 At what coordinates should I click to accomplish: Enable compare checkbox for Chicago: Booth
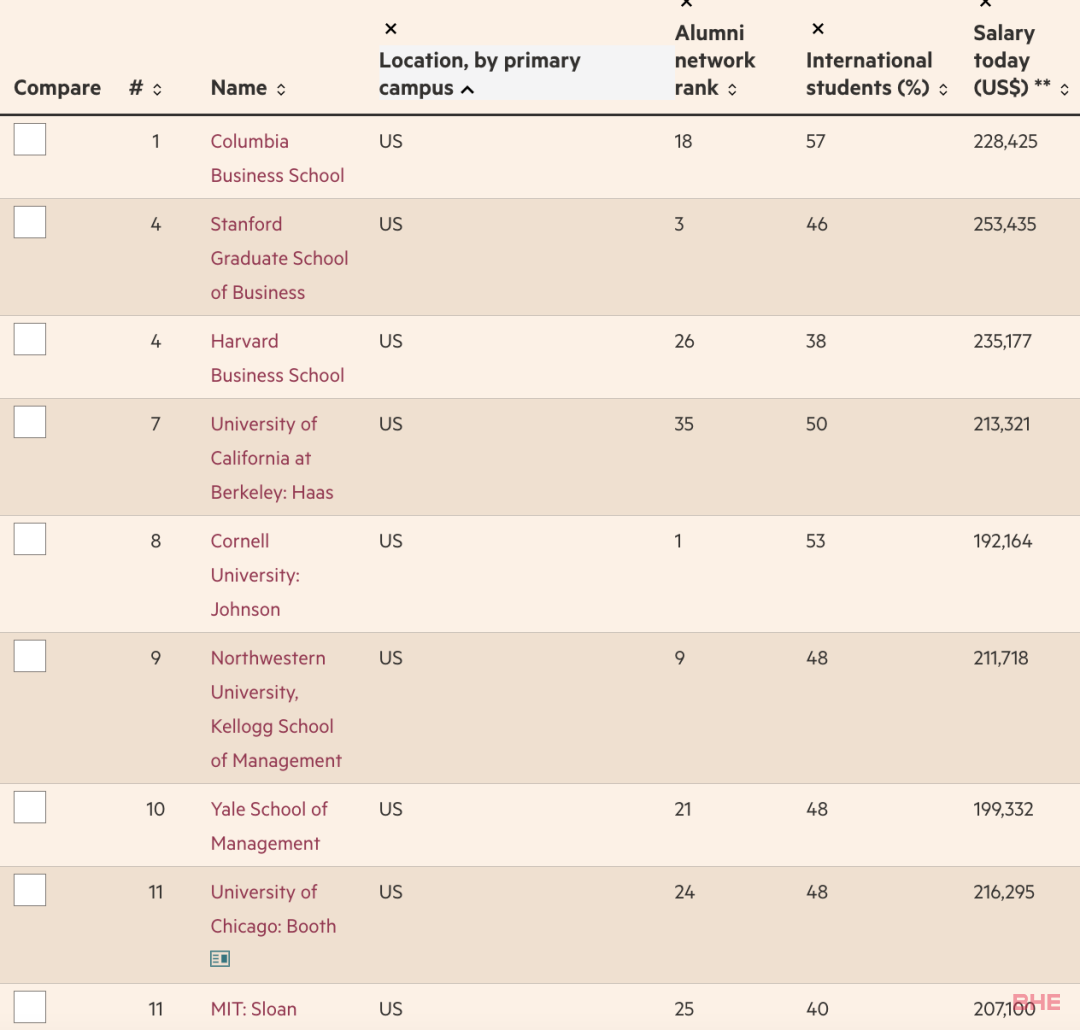pos(30,889)
